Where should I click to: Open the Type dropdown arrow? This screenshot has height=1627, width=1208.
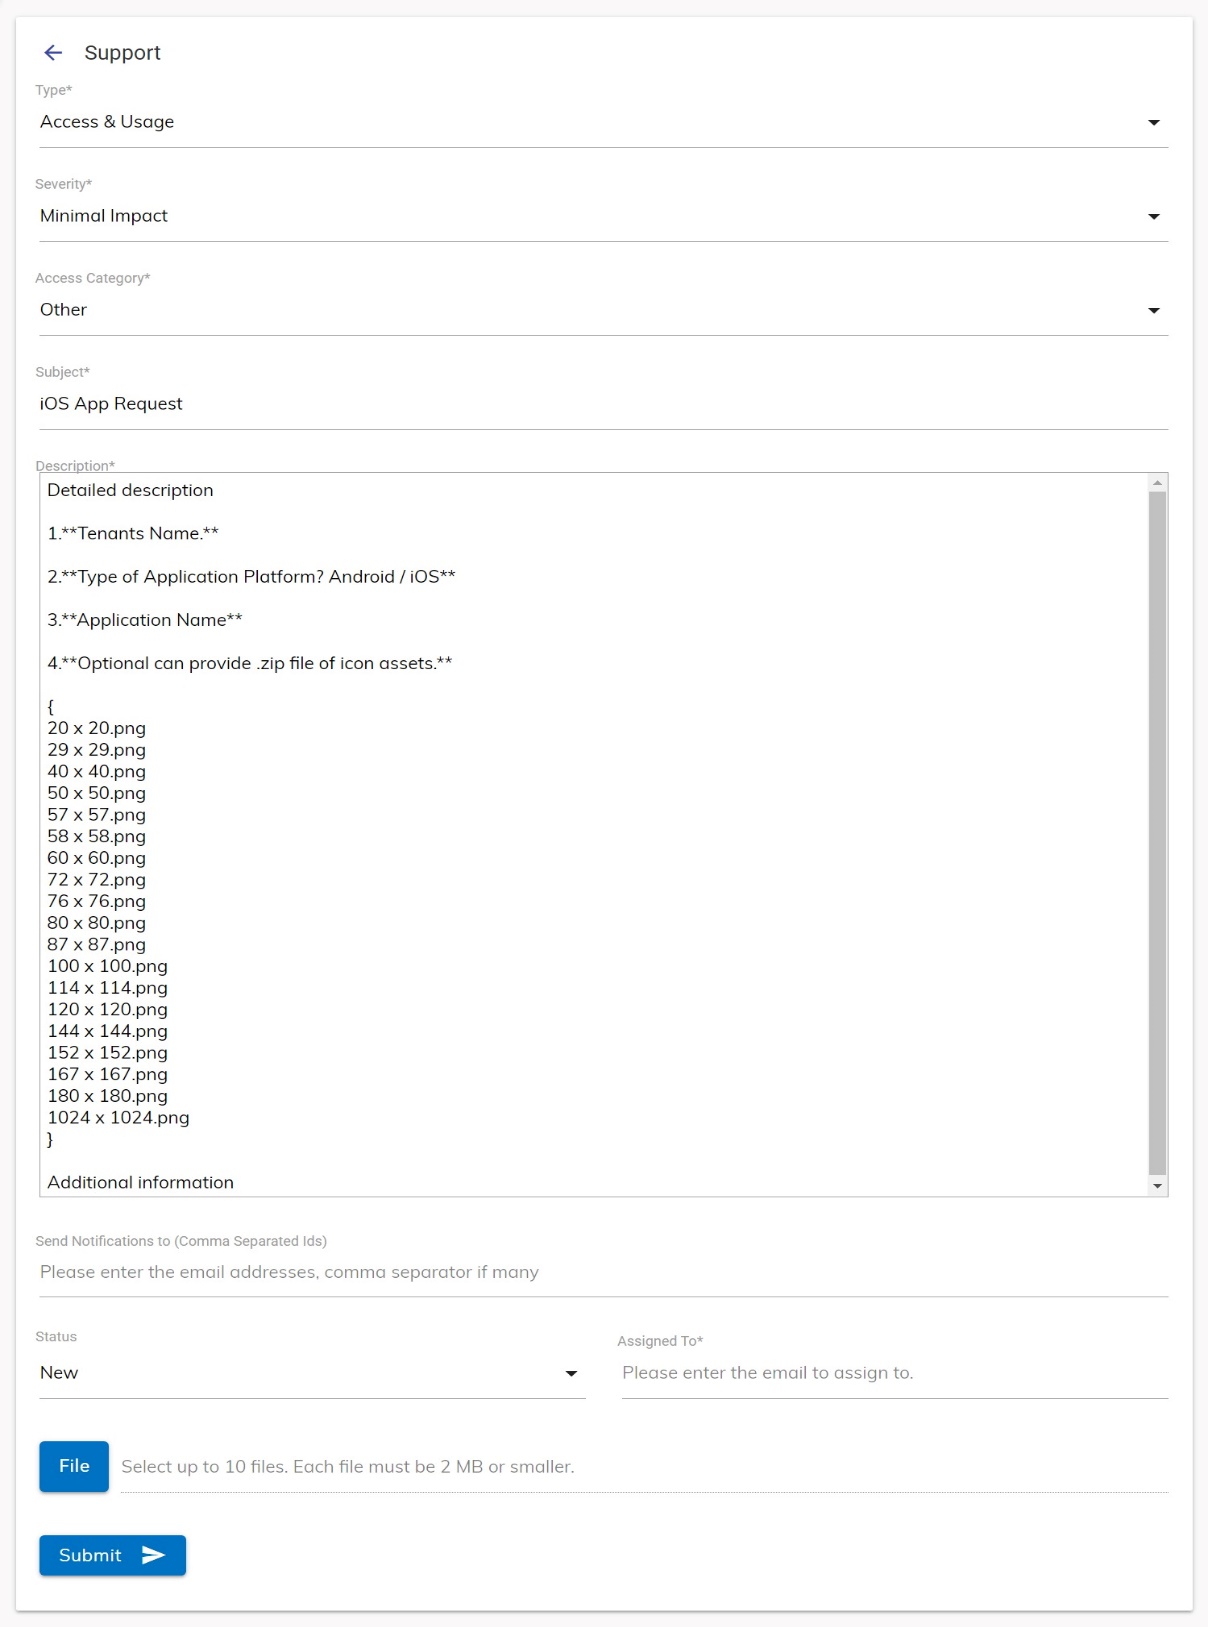(1153, 122)
